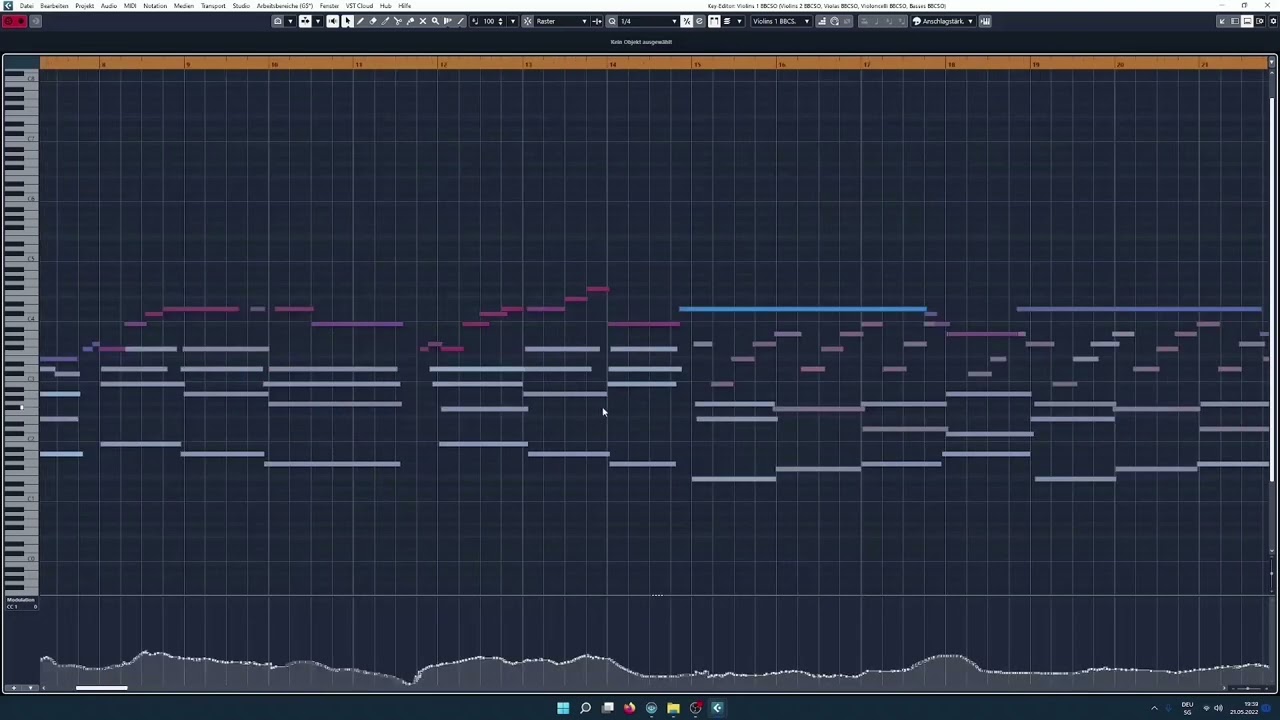Open Auto-Scroll settings dropdown arrow
The width and height of the screenshot is (1280, 720).
tap(318, 21)
